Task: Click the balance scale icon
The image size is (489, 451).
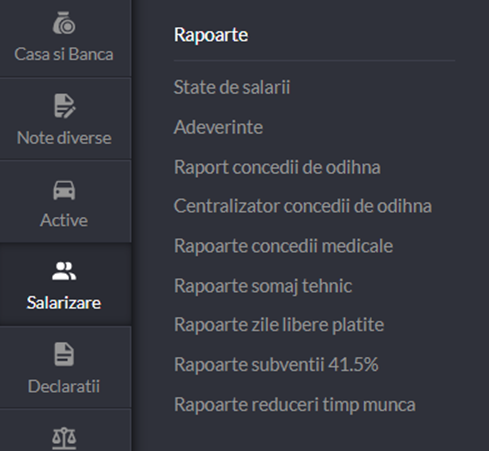Action: click(64, 438)
